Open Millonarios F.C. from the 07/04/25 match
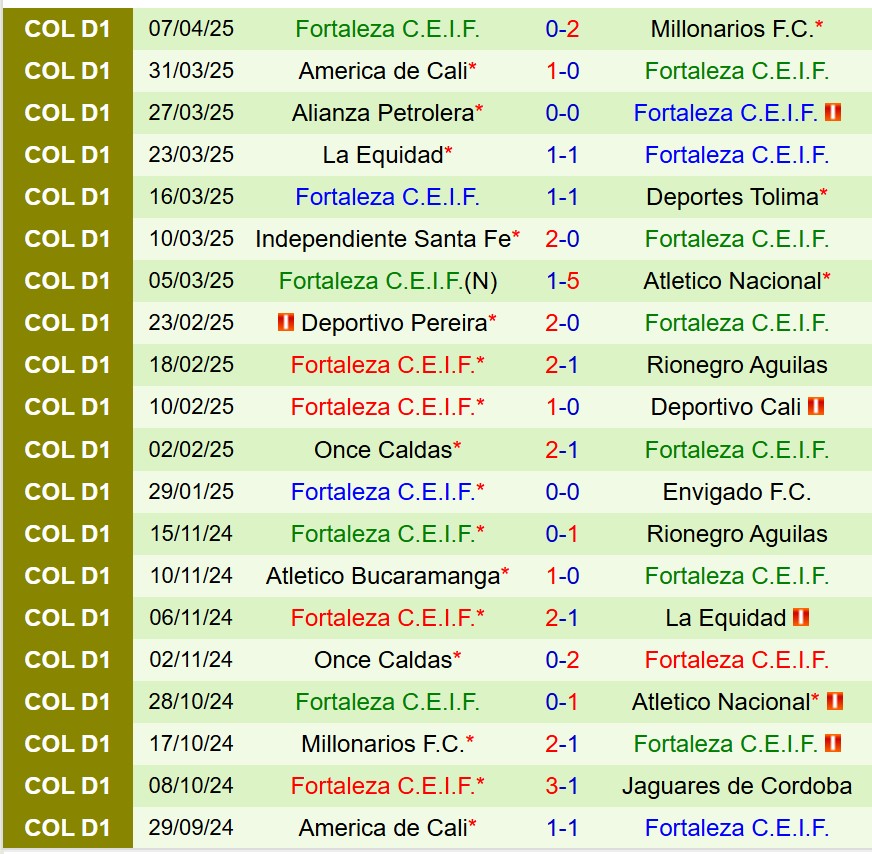Screen dimensions: 872x854 732,29
